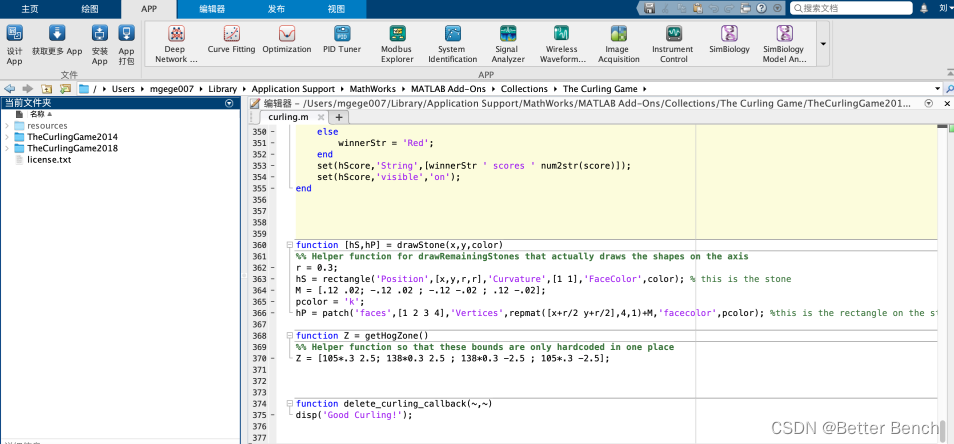Click Application Support in the address path
The width and height of the screenshot is (954, 444).
(293, 89)
